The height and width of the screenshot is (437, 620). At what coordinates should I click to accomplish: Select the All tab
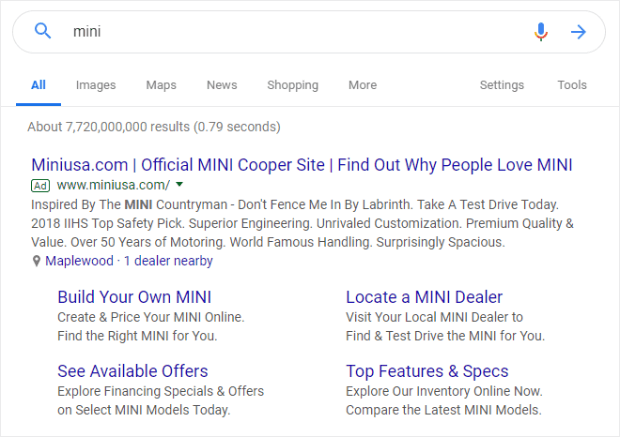pyautogui.click(x=38, y=85)
